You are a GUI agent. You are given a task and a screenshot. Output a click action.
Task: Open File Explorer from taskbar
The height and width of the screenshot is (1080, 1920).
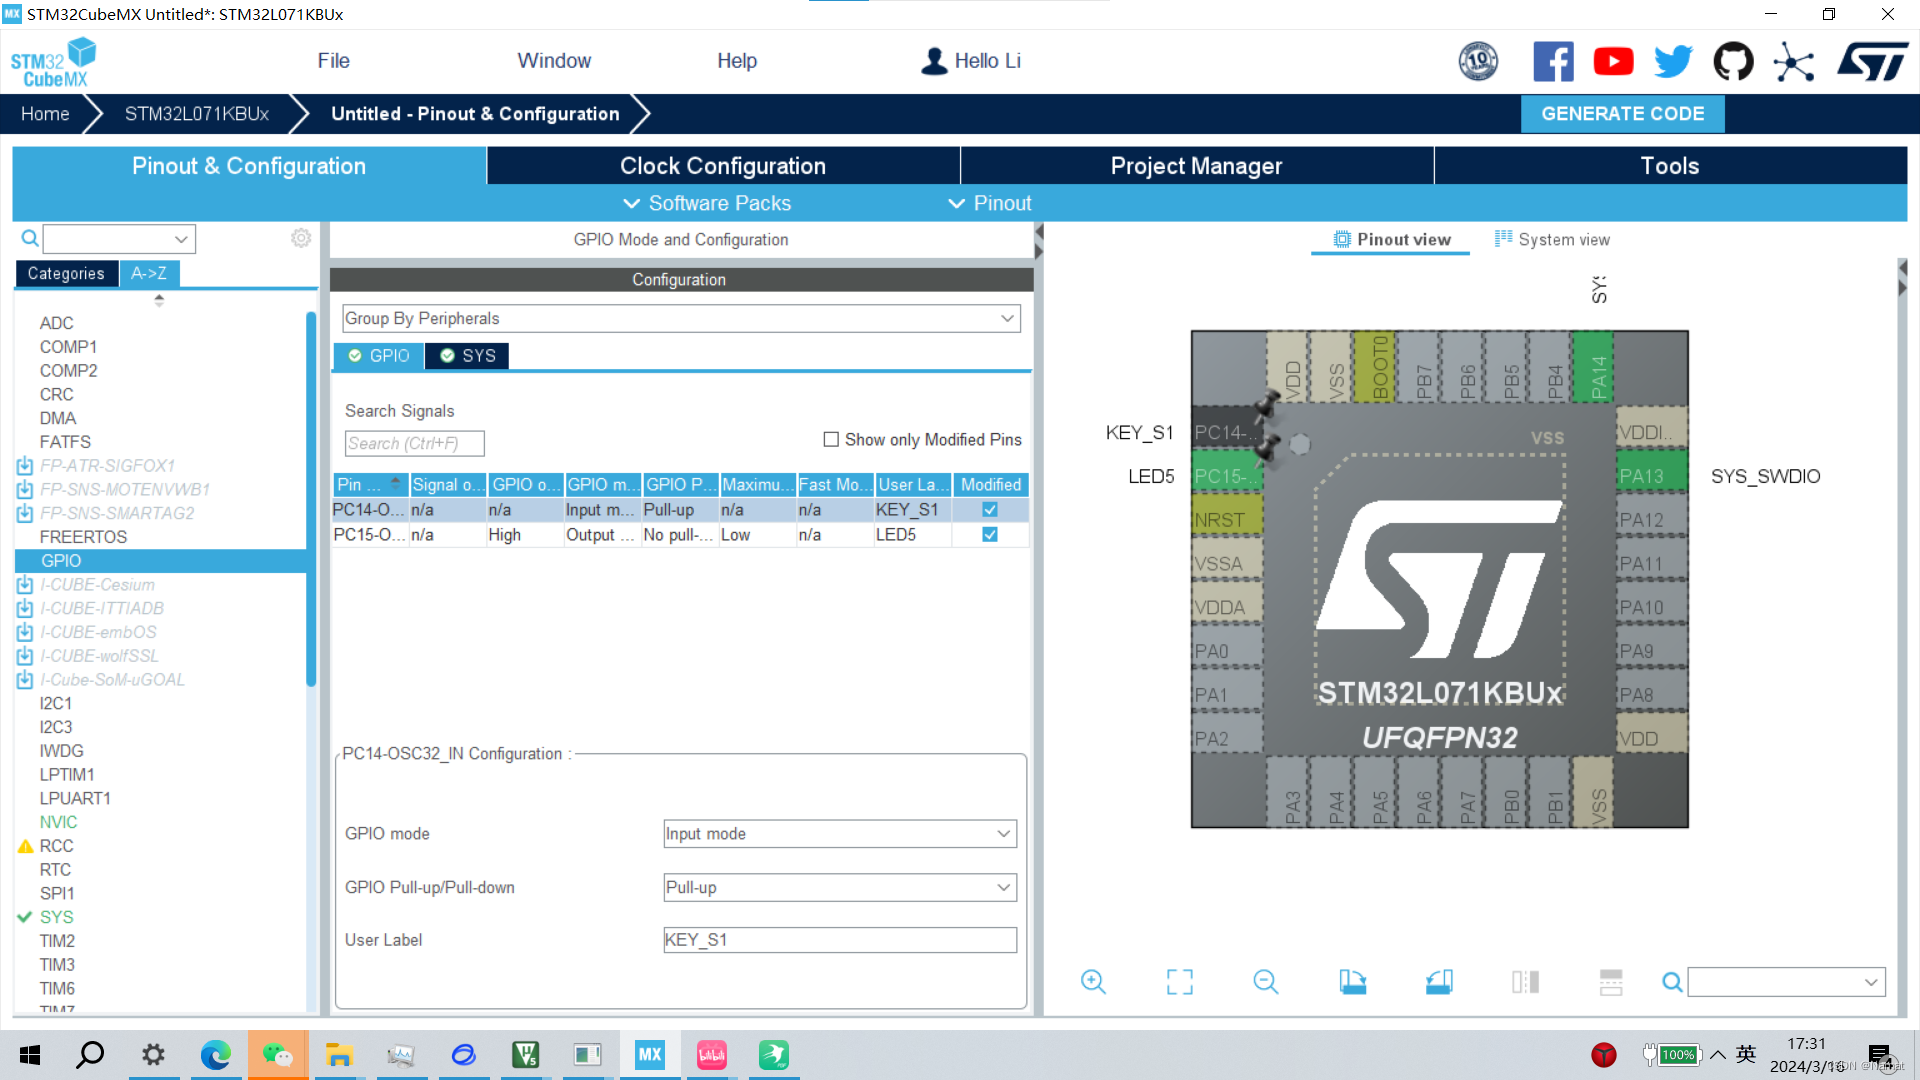tap(339, 1055)
